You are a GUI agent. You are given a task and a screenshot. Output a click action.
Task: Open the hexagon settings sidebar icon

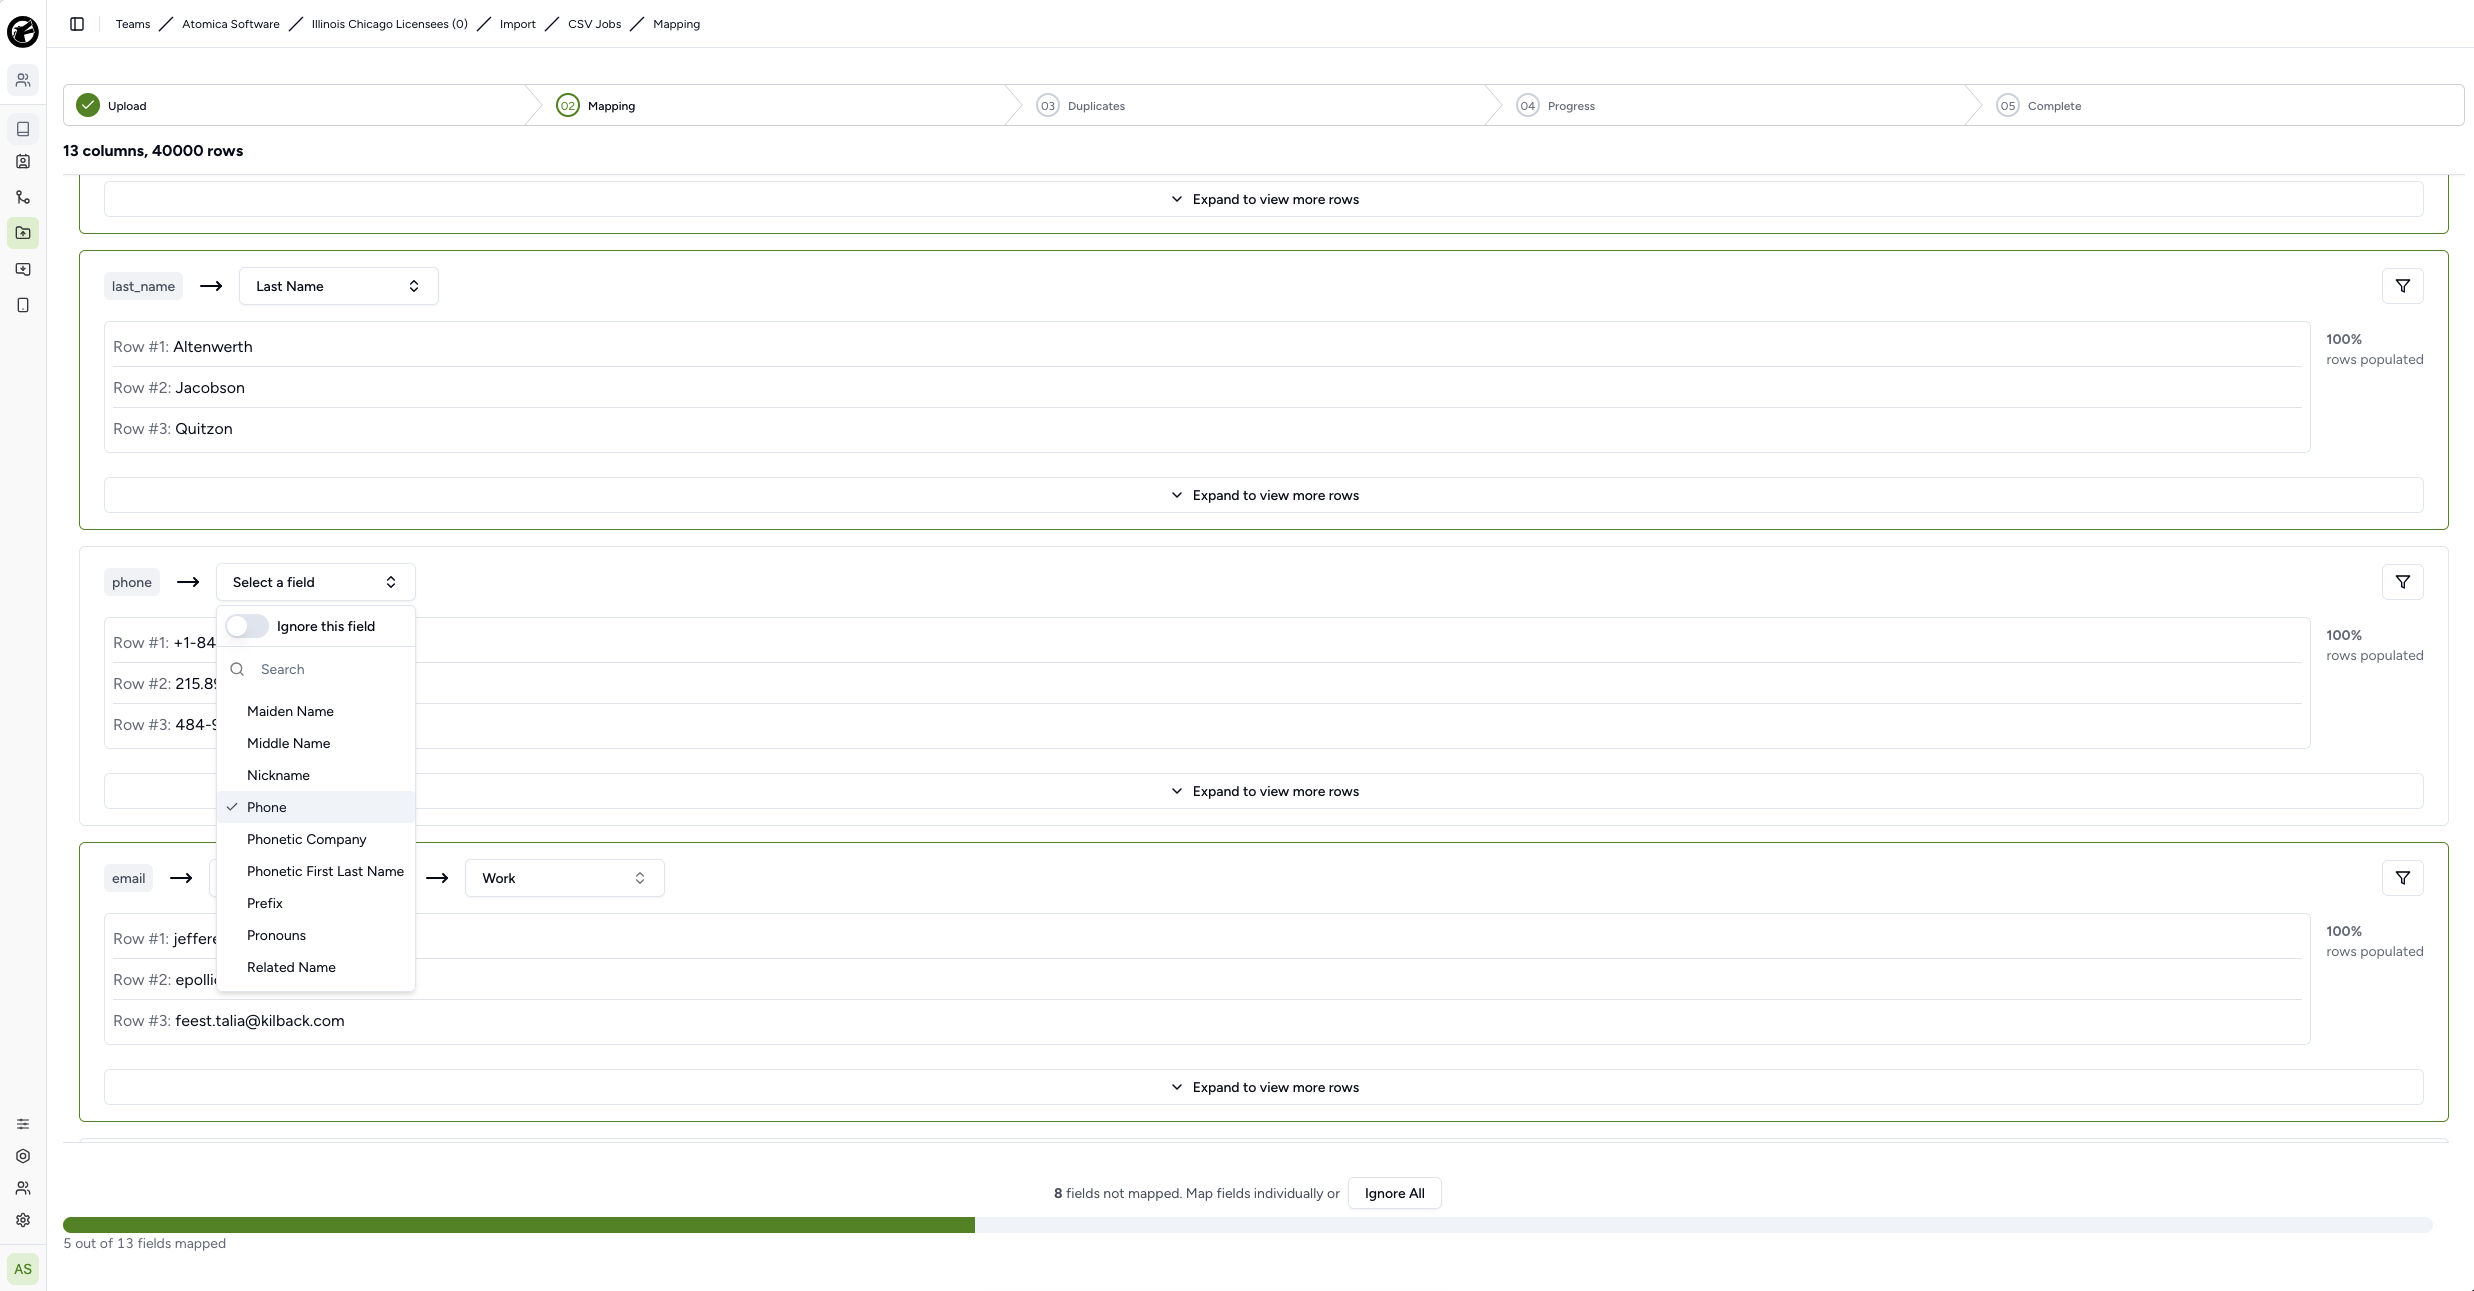[23, 1156]
